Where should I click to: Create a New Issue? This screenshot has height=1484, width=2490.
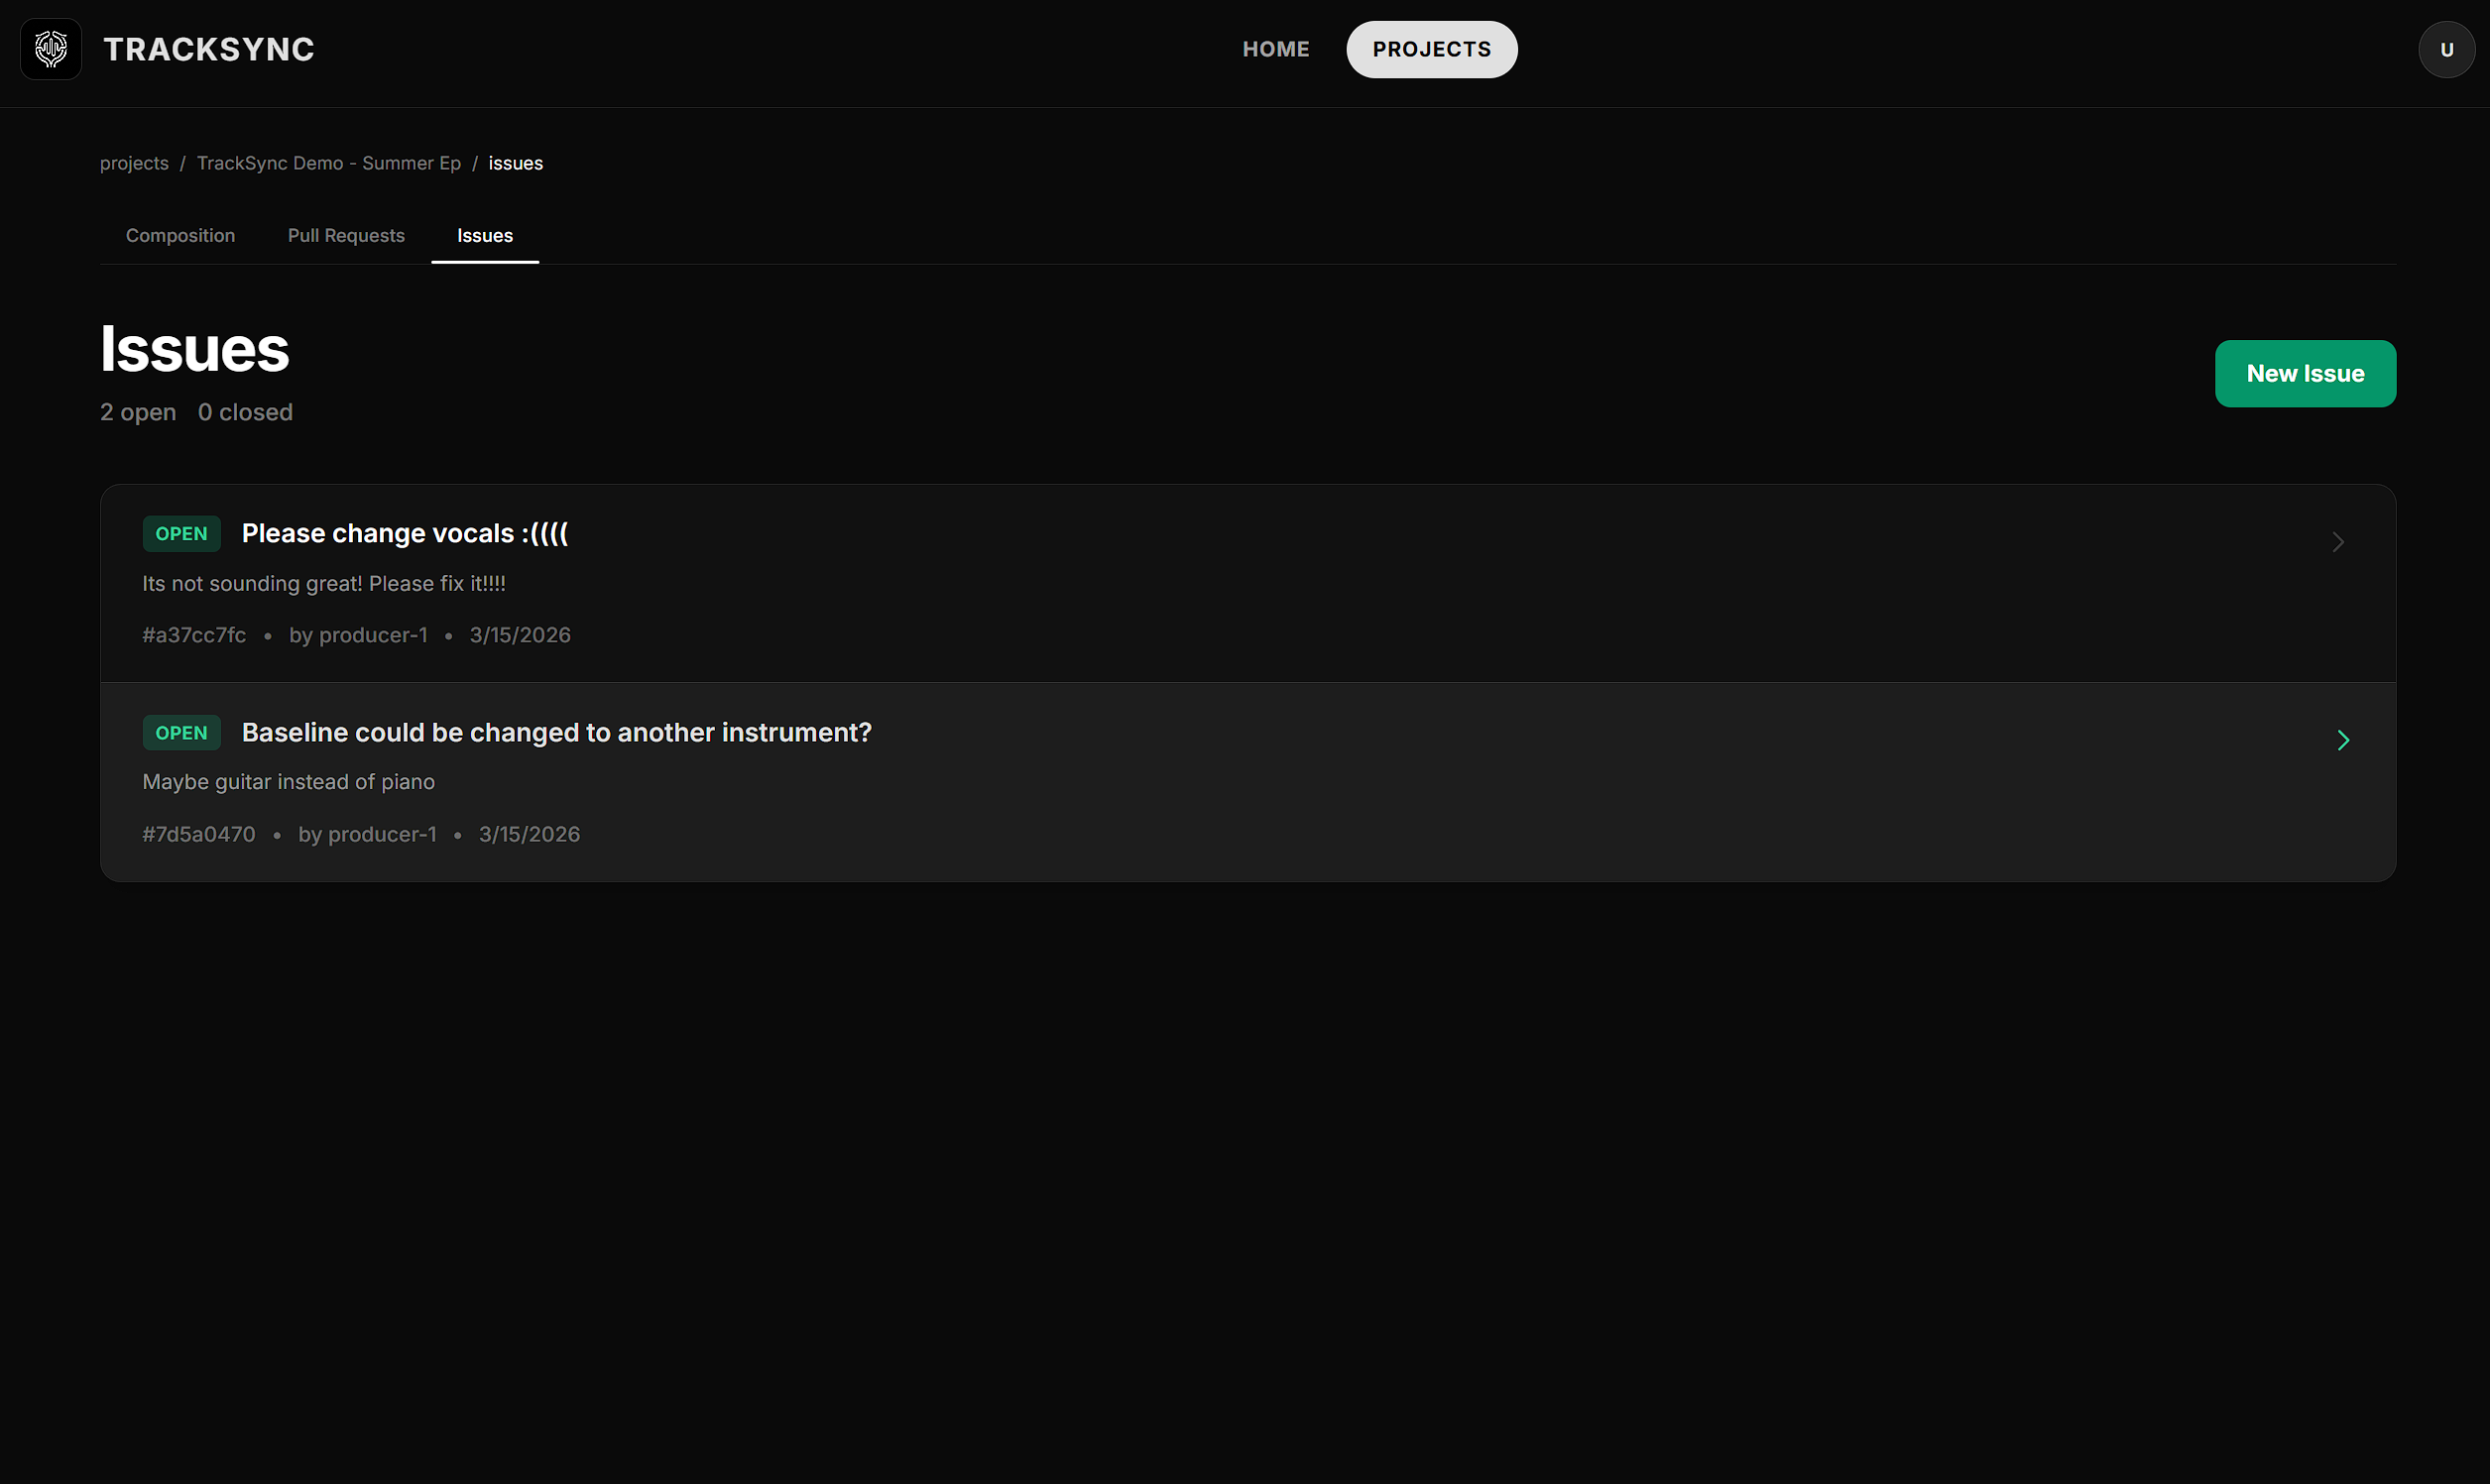pyautogui.click(x=2304, y=374)
